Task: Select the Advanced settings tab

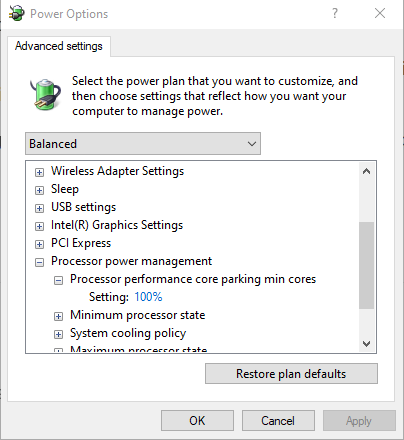Action: [59, 46]
